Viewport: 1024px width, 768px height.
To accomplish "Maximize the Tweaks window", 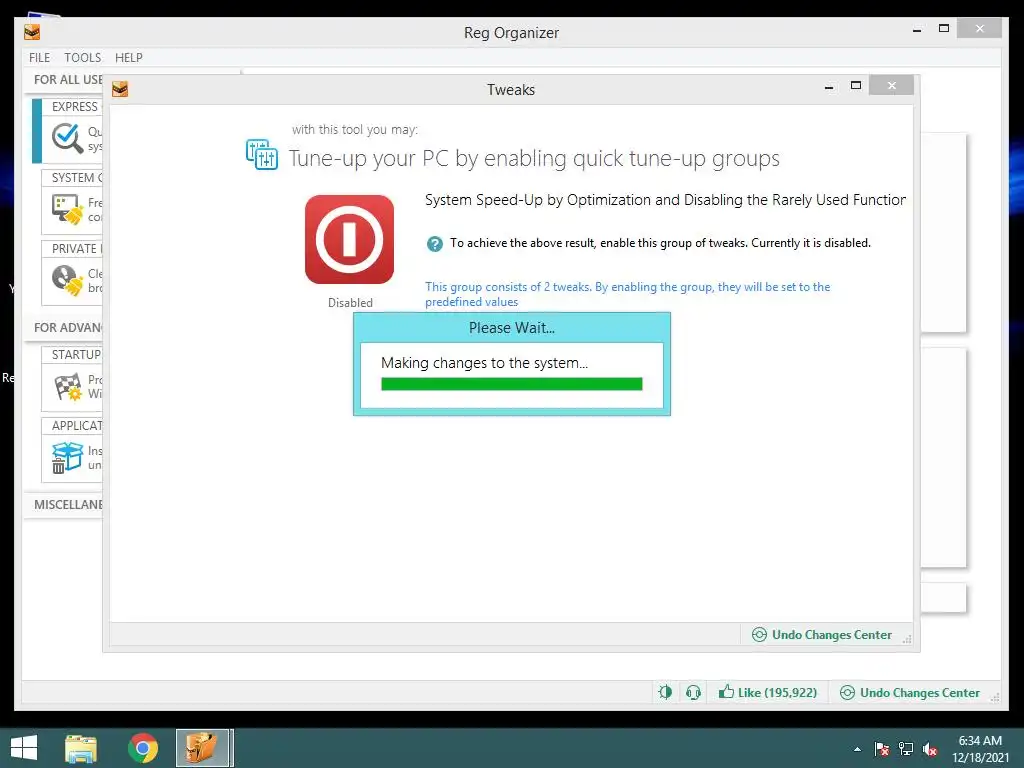I will coord(856,86).
